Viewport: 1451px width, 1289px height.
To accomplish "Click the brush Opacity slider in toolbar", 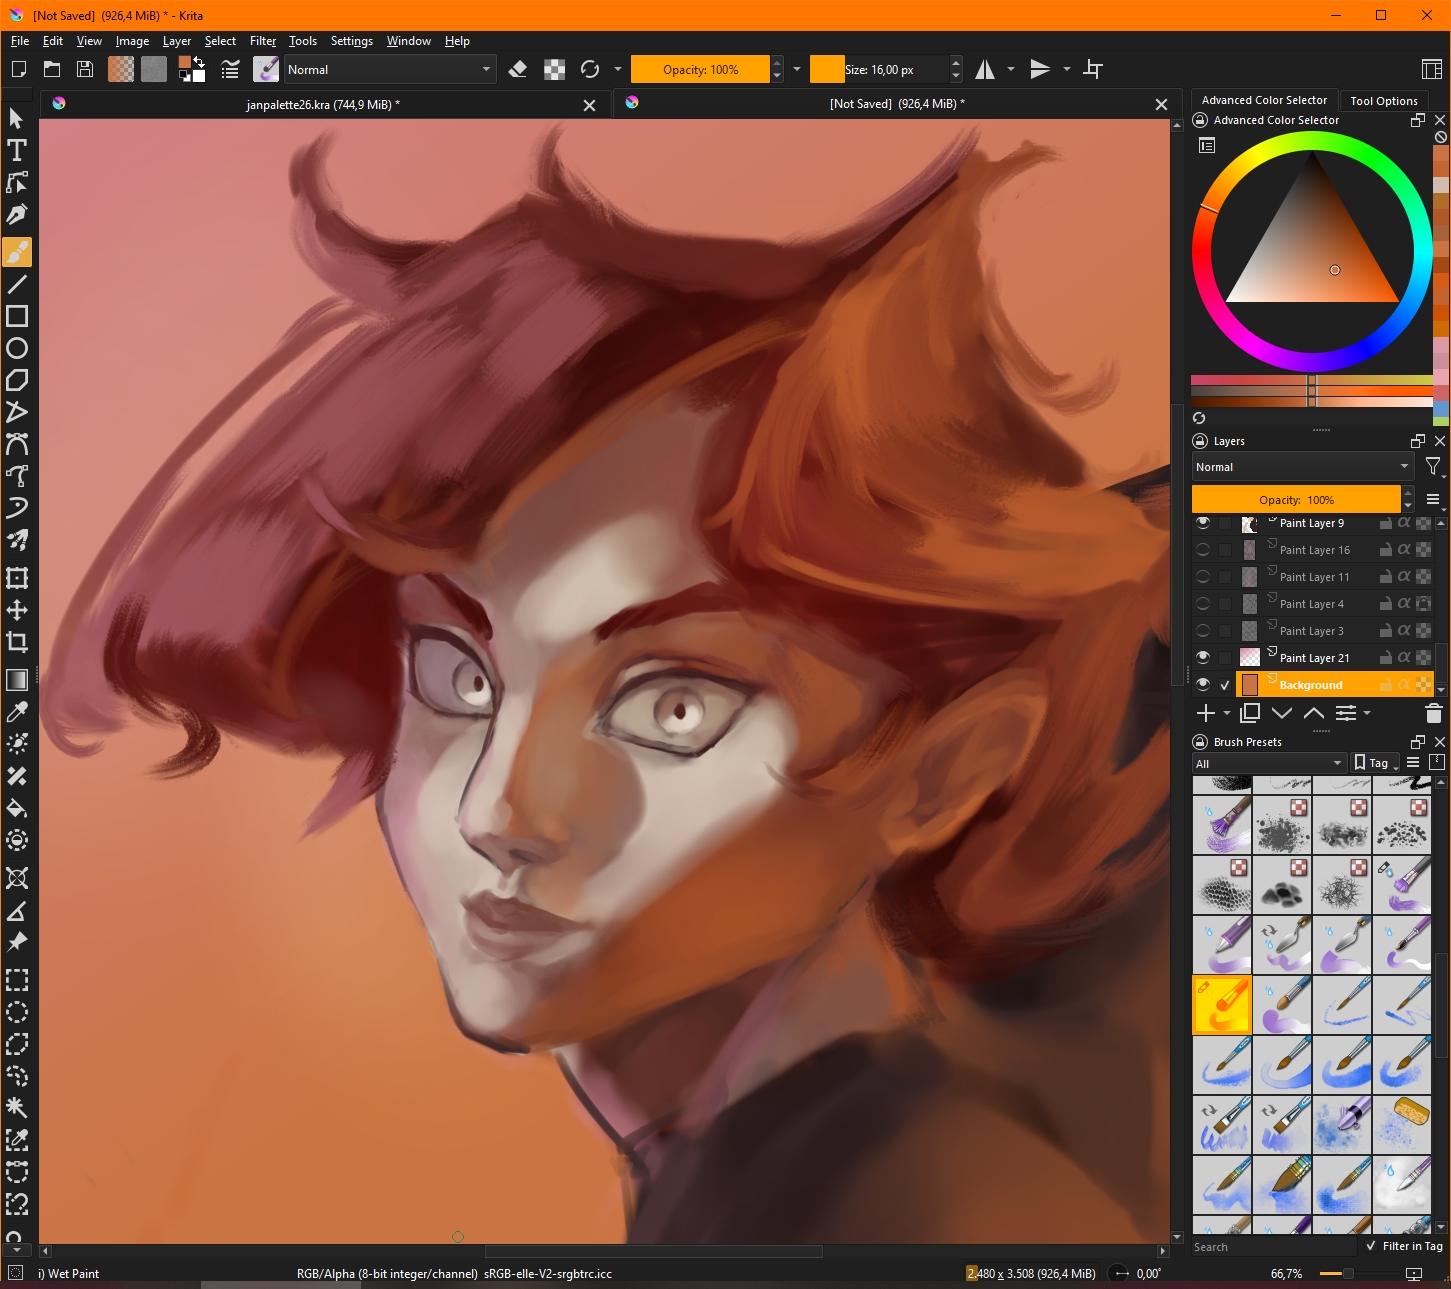I will pos(700,70).
